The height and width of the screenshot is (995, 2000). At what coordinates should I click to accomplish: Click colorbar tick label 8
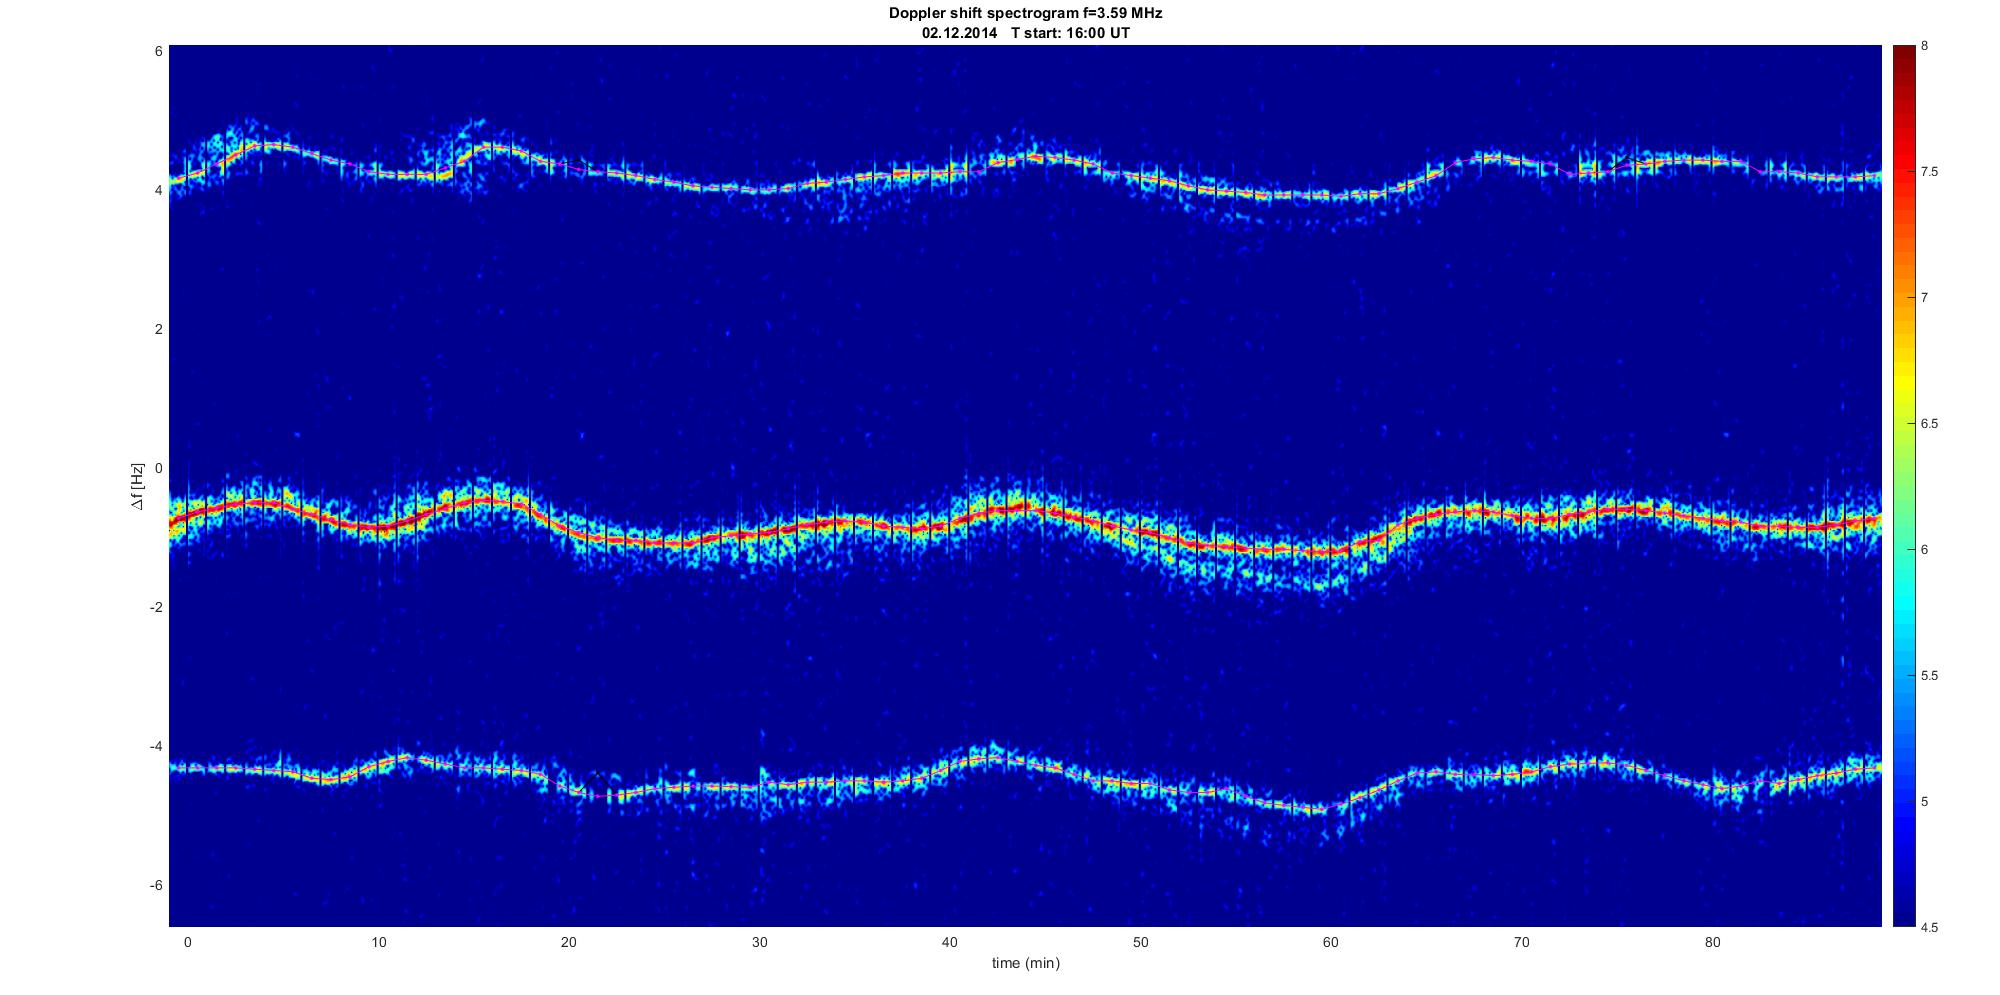click(x=1924, y=46)
